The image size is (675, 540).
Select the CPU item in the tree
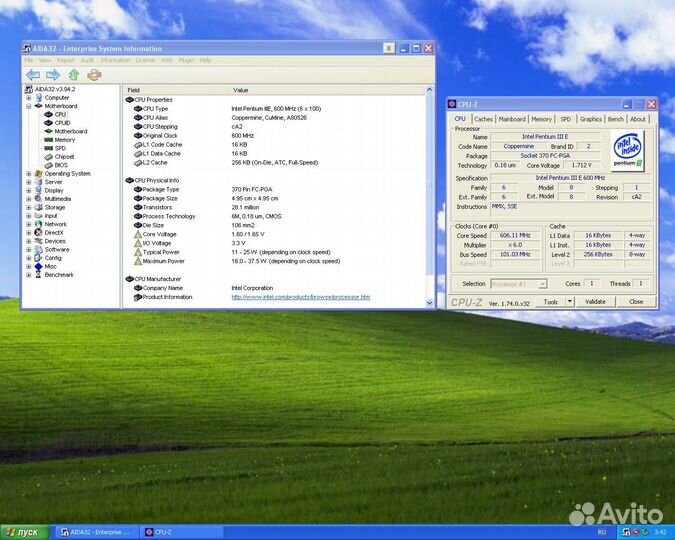60,115
